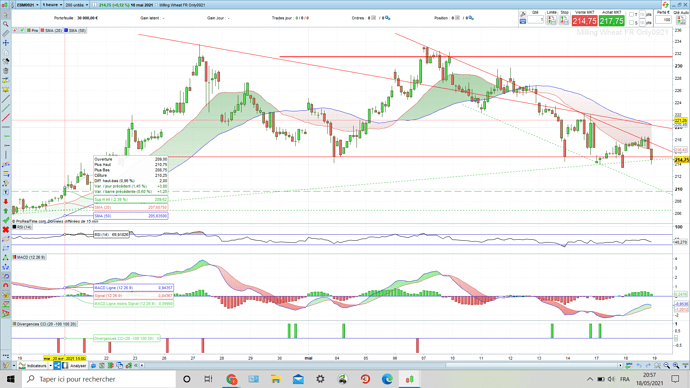
Task: Click the red plus add-indicator icon above chart
Action: point(15,30)
